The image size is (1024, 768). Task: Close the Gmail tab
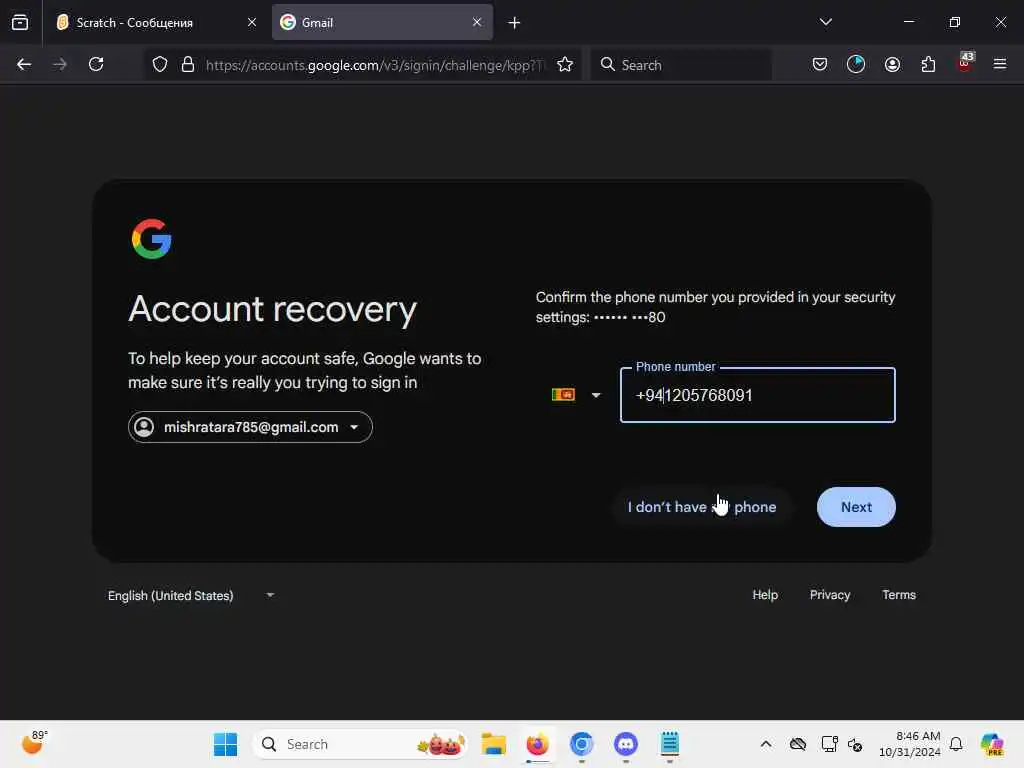pyautogui.click(x=477, y=22)
